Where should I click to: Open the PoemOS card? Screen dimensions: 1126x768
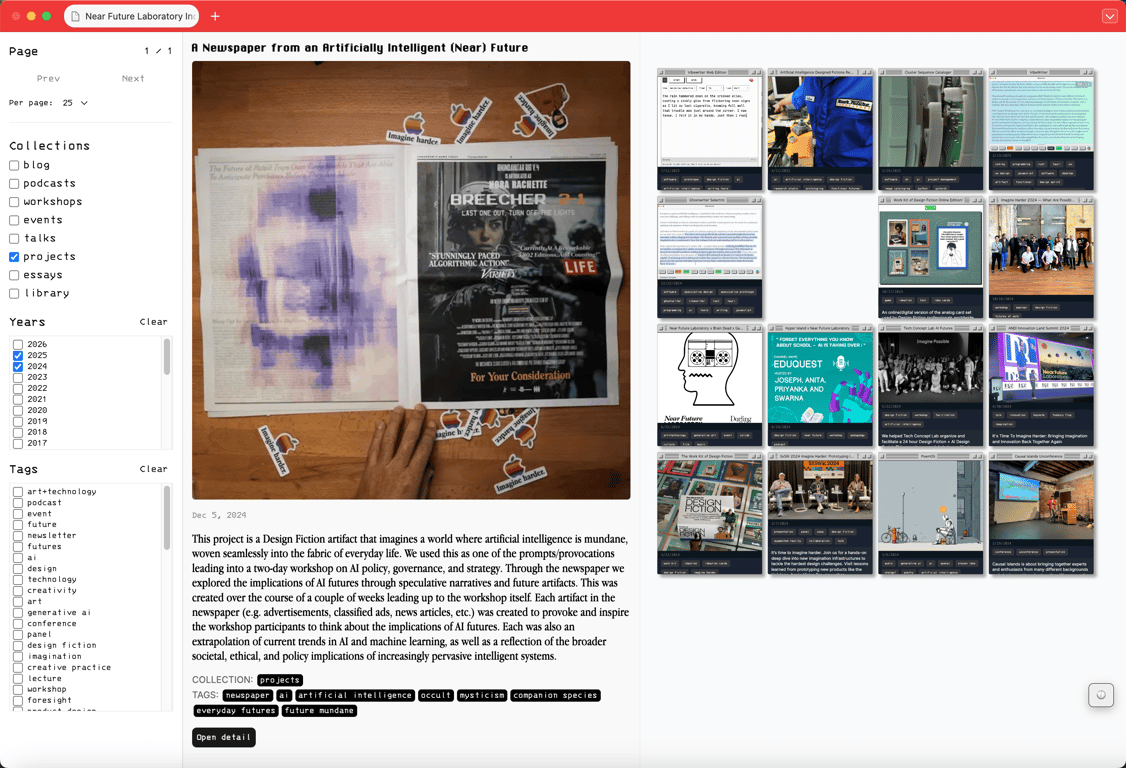tap(931, 513)
